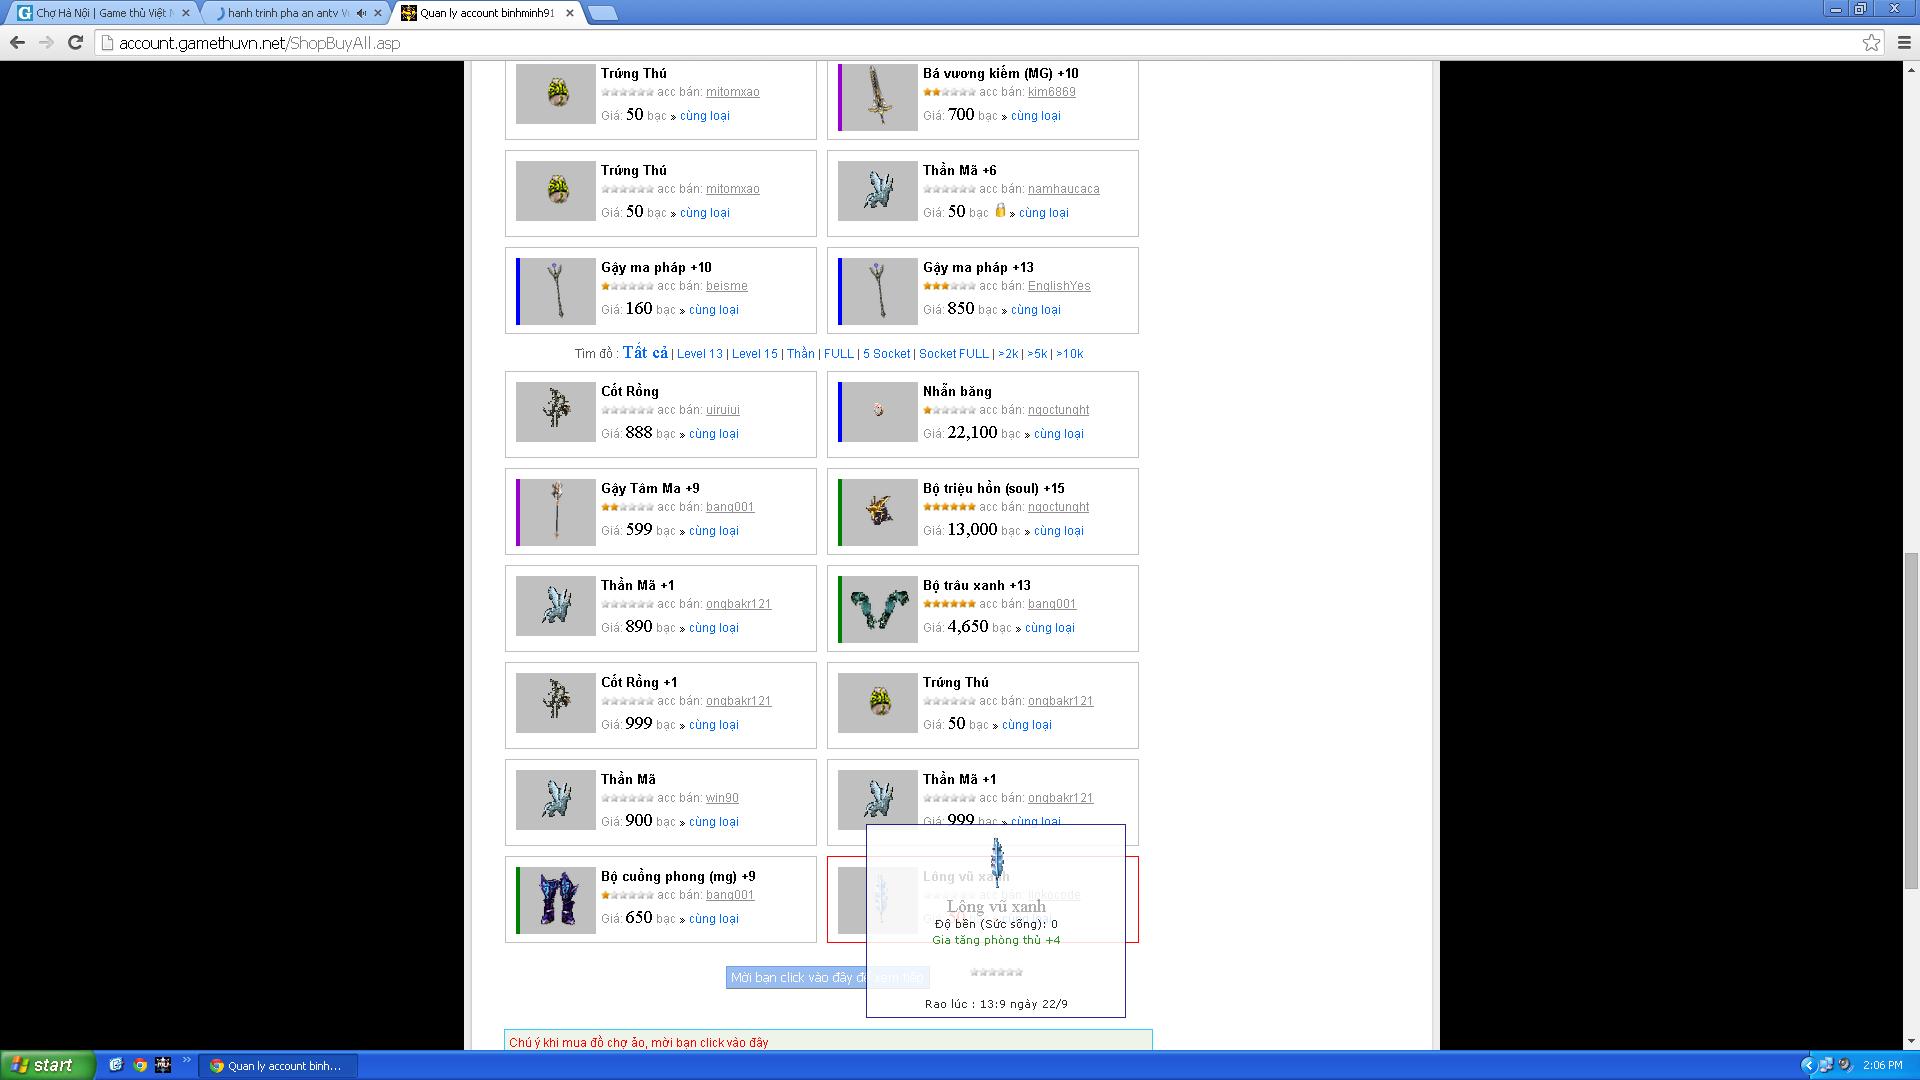Open a new browser tab
Viewport: 1920px width, 1080px height.
click(x=602, y=13)
